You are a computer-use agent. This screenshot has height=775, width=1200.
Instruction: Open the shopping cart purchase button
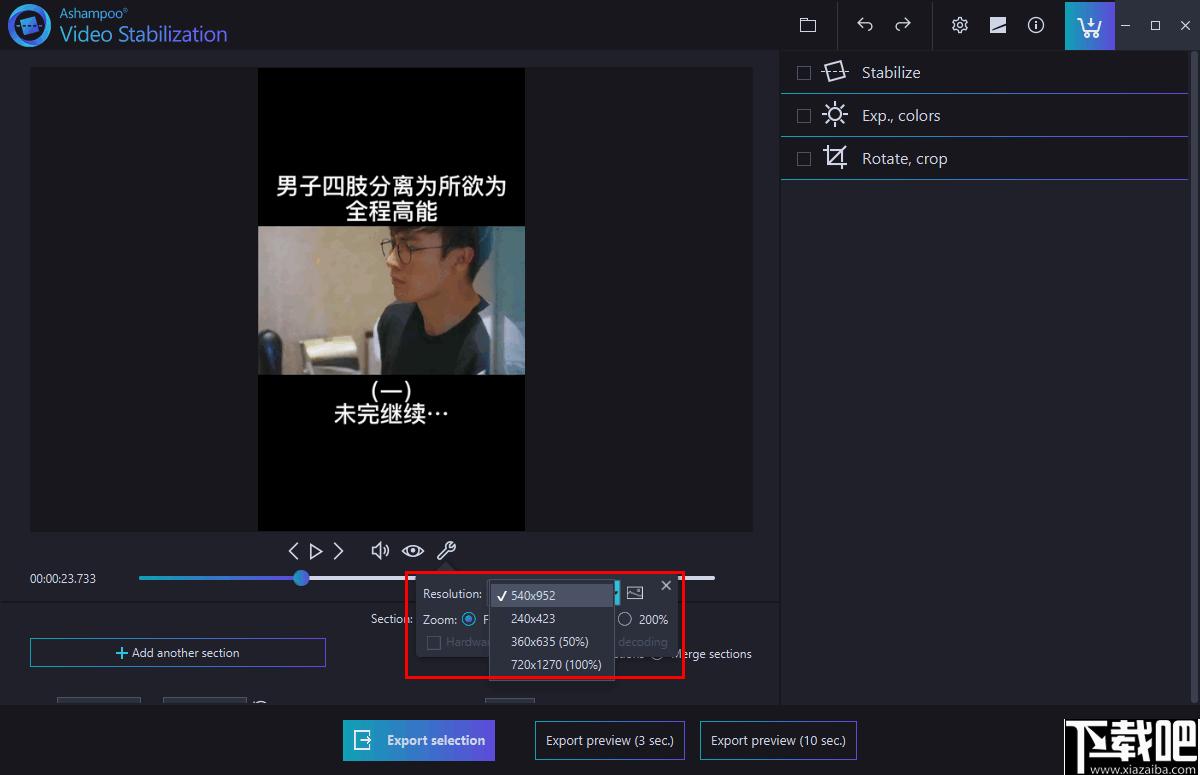point(1090,25)
